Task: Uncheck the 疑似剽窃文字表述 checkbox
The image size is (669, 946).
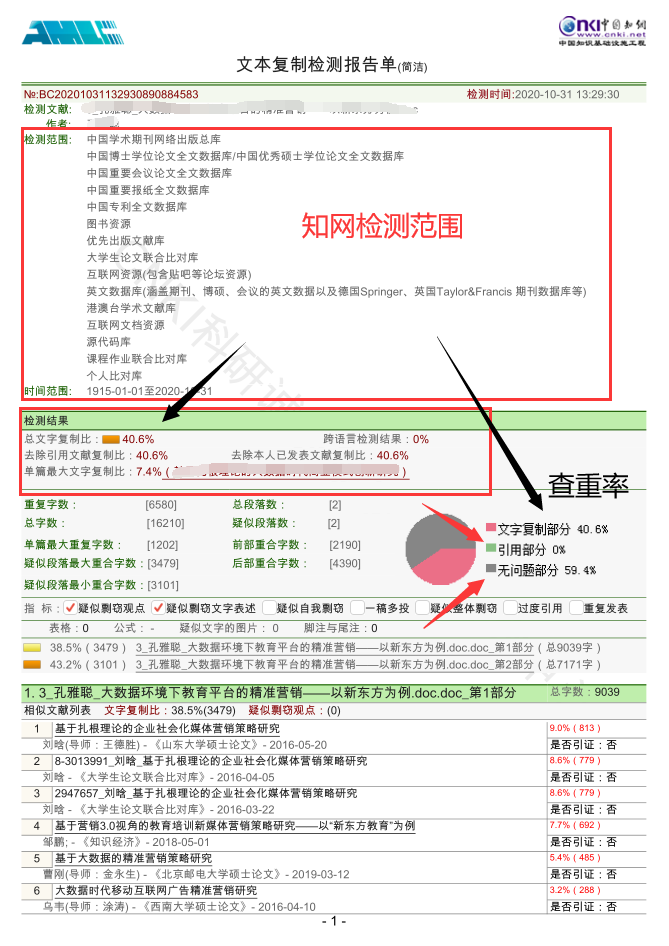Action: pyautogui.click(x=158, y=608)
